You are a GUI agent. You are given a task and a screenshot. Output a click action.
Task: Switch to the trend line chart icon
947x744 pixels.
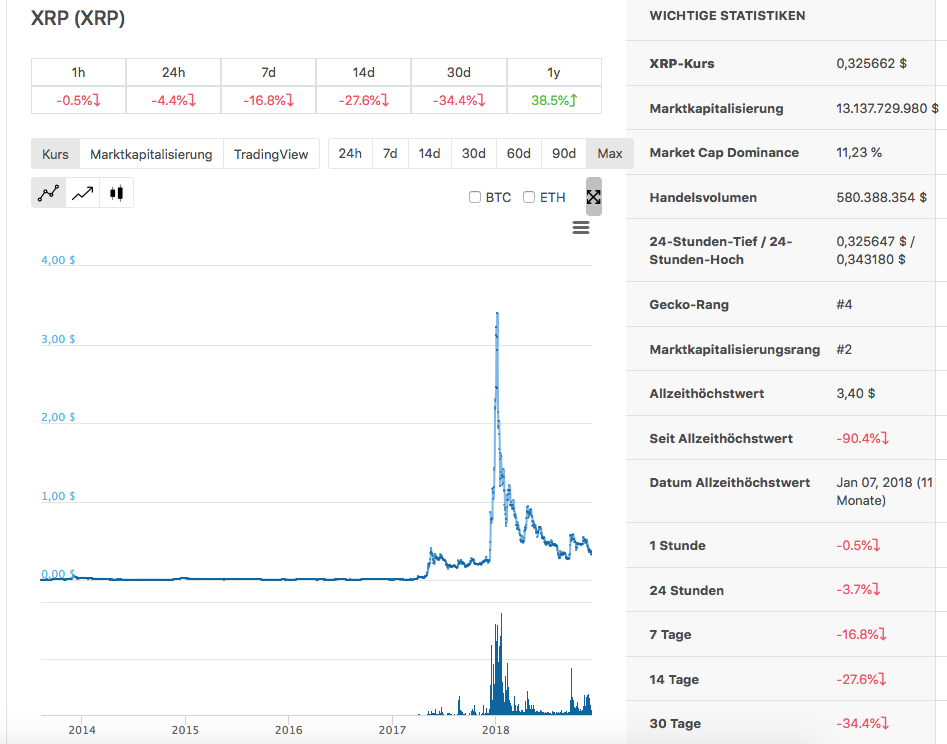[x=82, y=192]
